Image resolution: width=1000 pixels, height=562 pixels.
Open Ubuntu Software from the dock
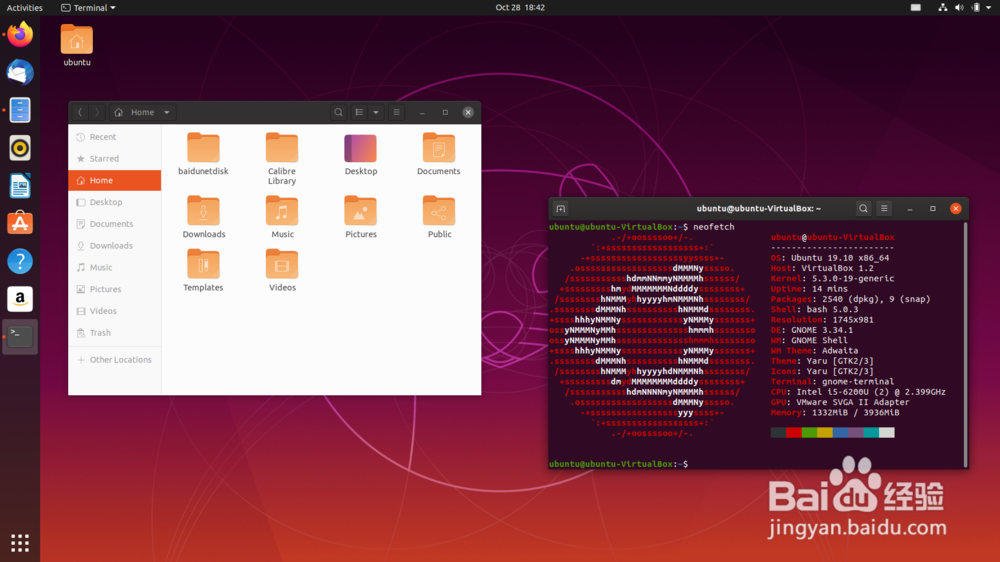(20, 223)
